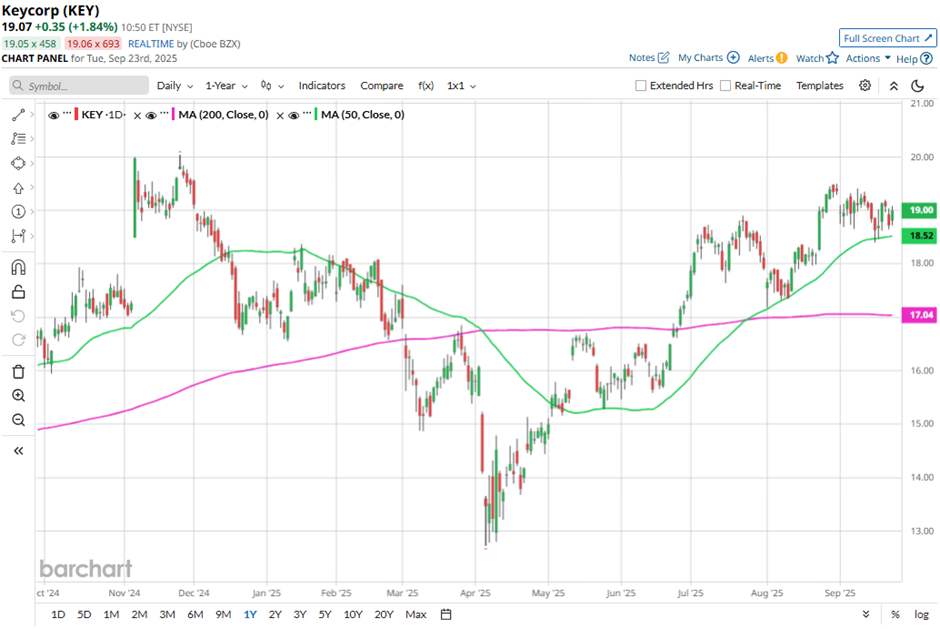Delete drawings with the trash icon
940x629 pixels.
(18, 371)
